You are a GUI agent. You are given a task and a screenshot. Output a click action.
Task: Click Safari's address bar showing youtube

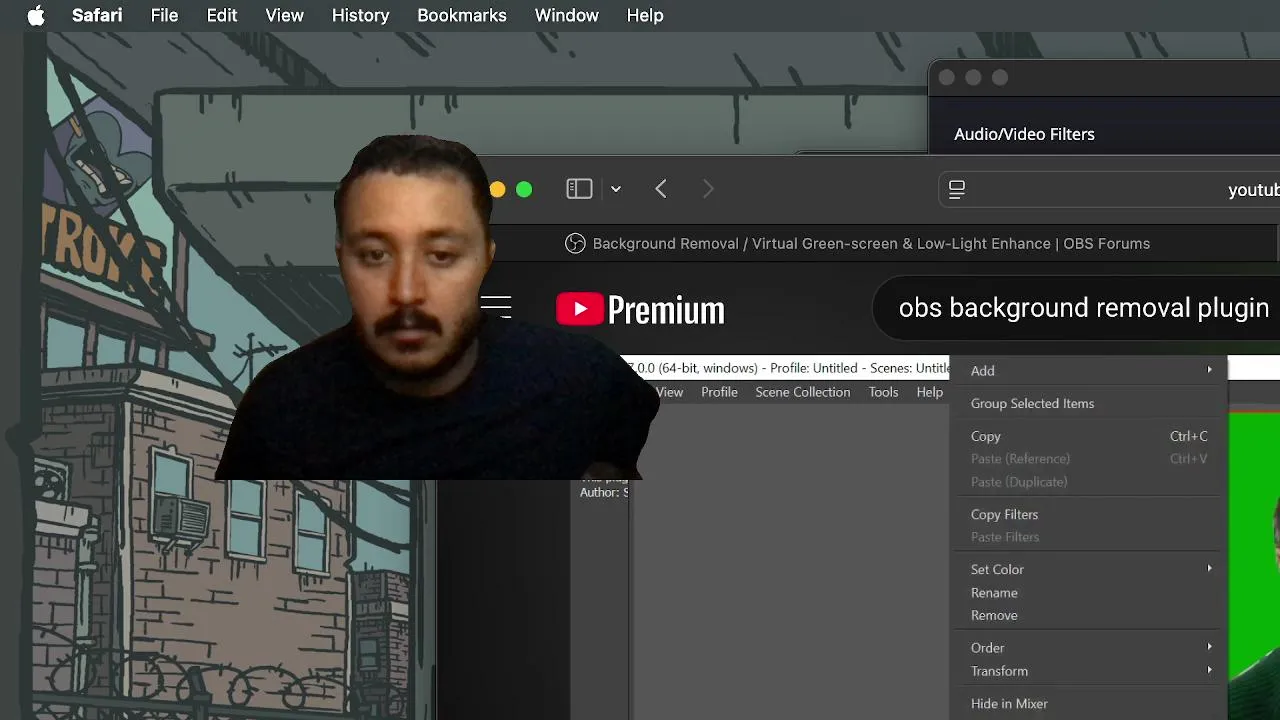[x=1110, y=189]
